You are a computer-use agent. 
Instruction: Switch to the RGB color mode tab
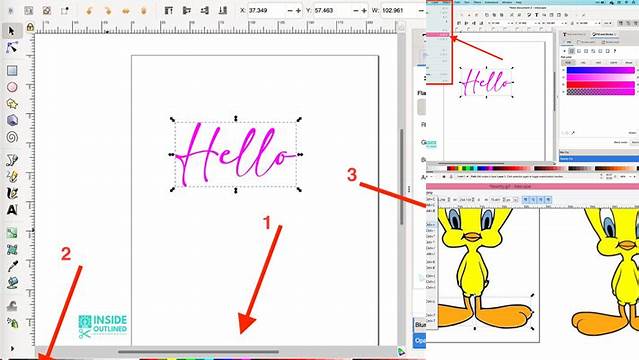[568, 62]
